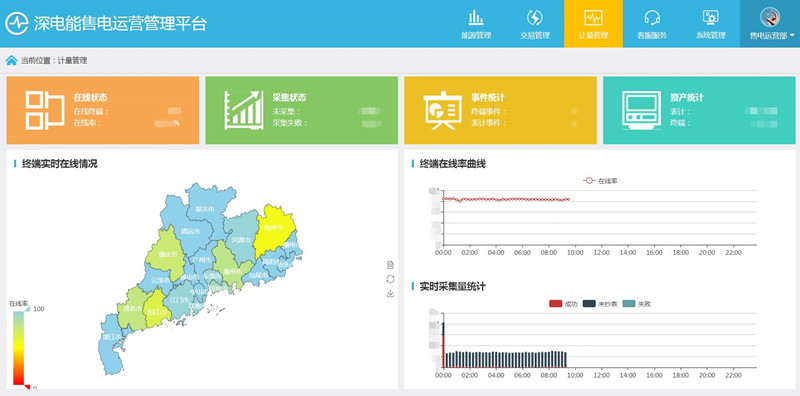Toggle the 成功 legend item
The image size is (800, 396).
point(563,304)
